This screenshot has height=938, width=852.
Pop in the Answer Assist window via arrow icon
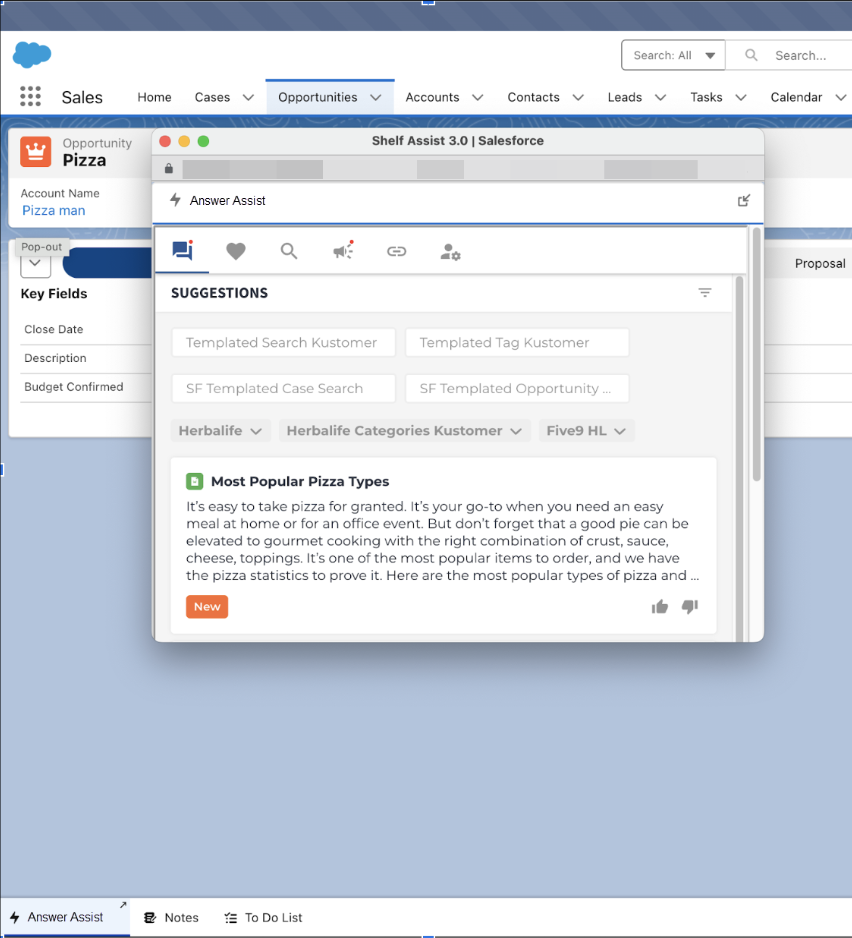[x=744, y=200]
